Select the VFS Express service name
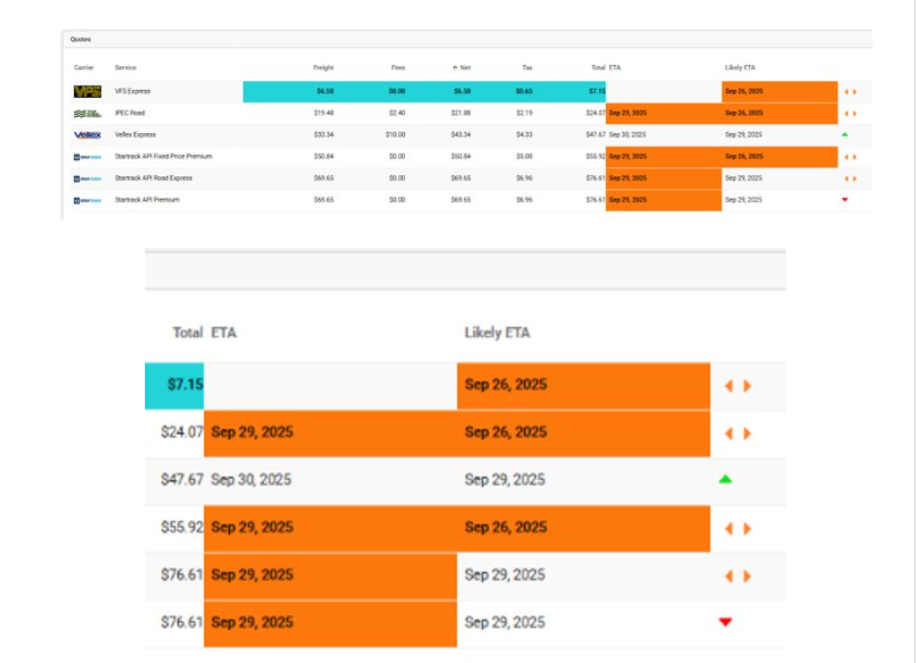Image resolution: width=916 pixels, height=663 pixels. pos(132,91)
